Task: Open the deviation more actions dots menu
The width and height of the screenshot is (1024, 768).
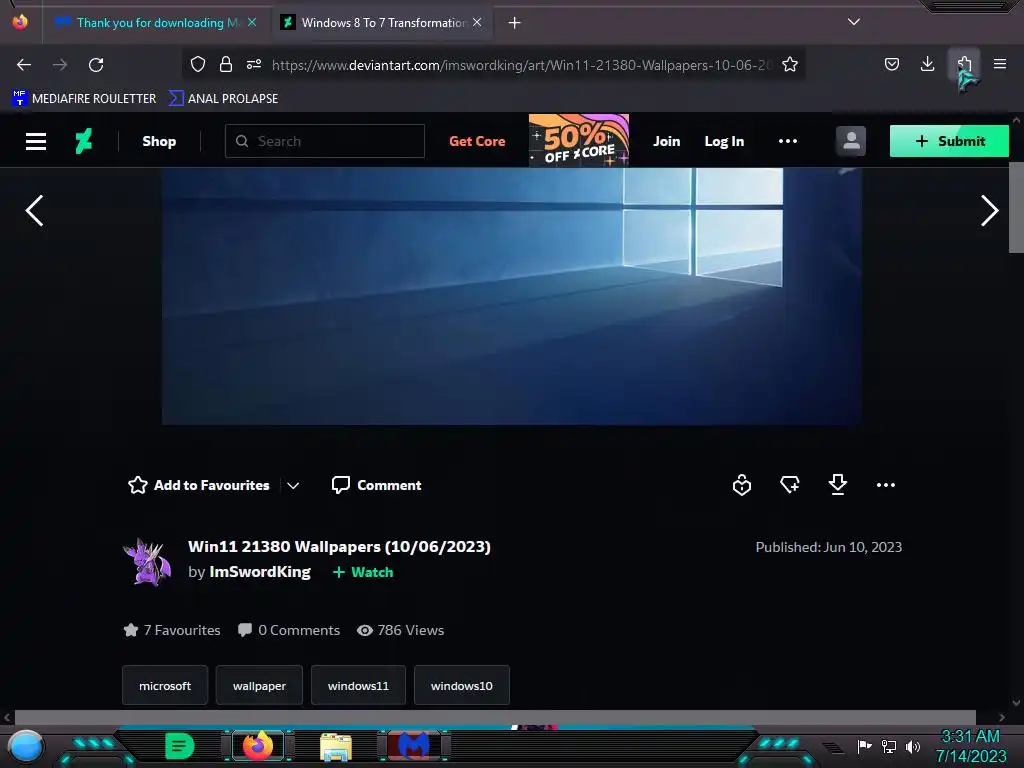Action: [x=886, y=485]
